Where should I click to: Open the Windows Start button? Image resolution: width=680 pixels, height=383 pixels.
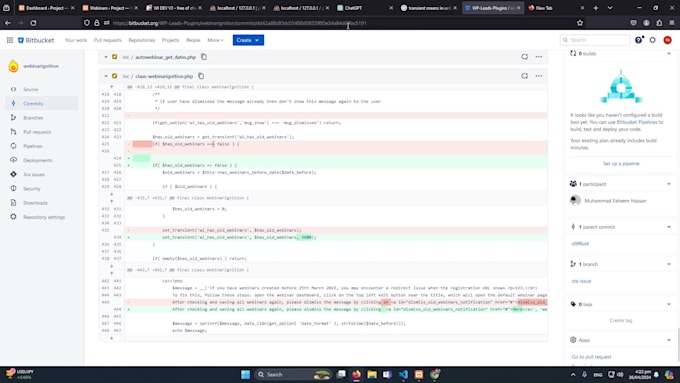tap(245, 374)
